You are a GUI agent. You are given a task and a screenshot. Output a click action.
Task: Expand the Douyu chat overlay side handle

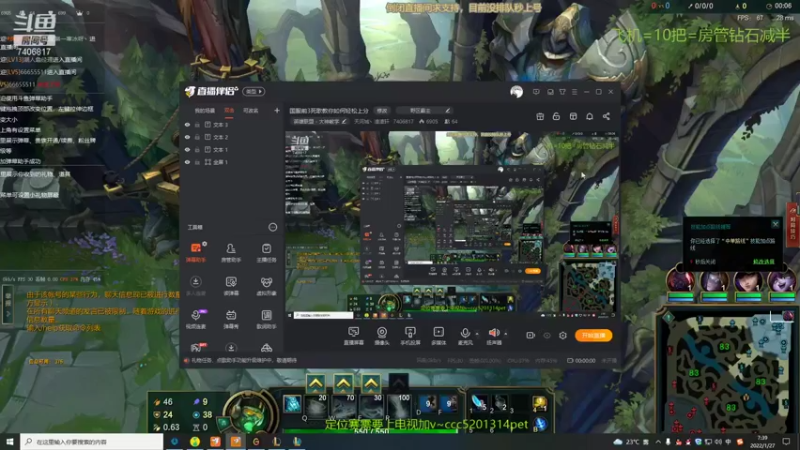pos(8,306)
